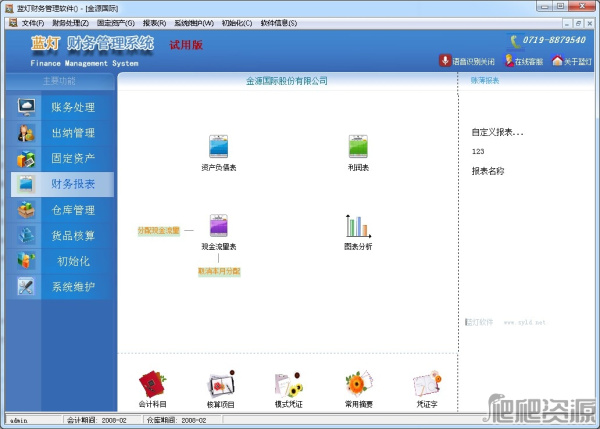
Task: Click the 仓库期间 2008-02 status field
Action: pos(182,420)
